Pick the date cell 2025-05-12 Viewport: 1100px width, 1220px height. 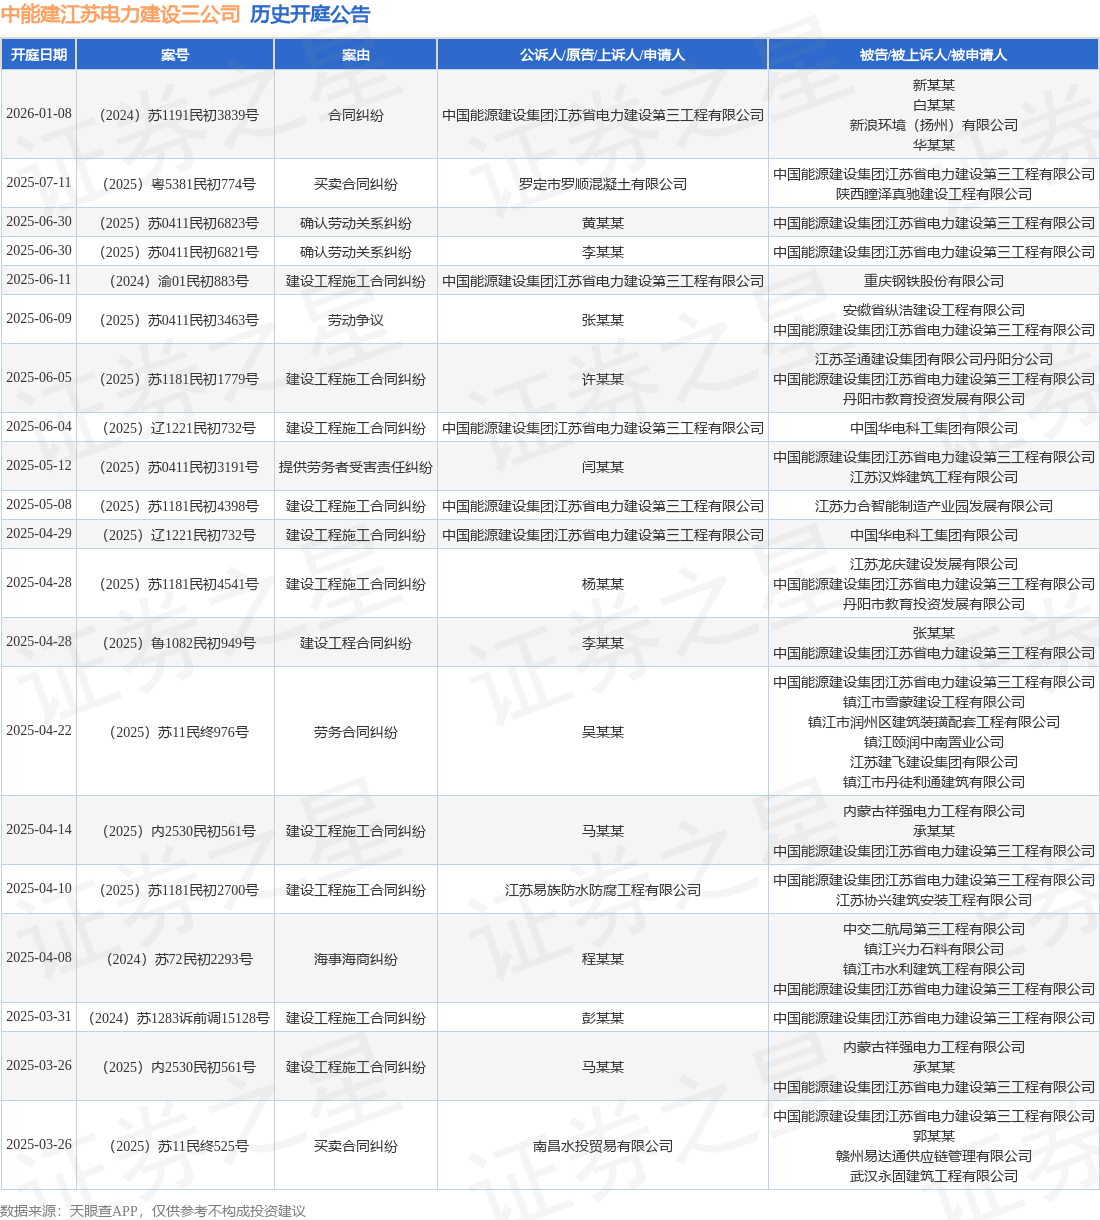pyautogui.click(x=39, y=466)
